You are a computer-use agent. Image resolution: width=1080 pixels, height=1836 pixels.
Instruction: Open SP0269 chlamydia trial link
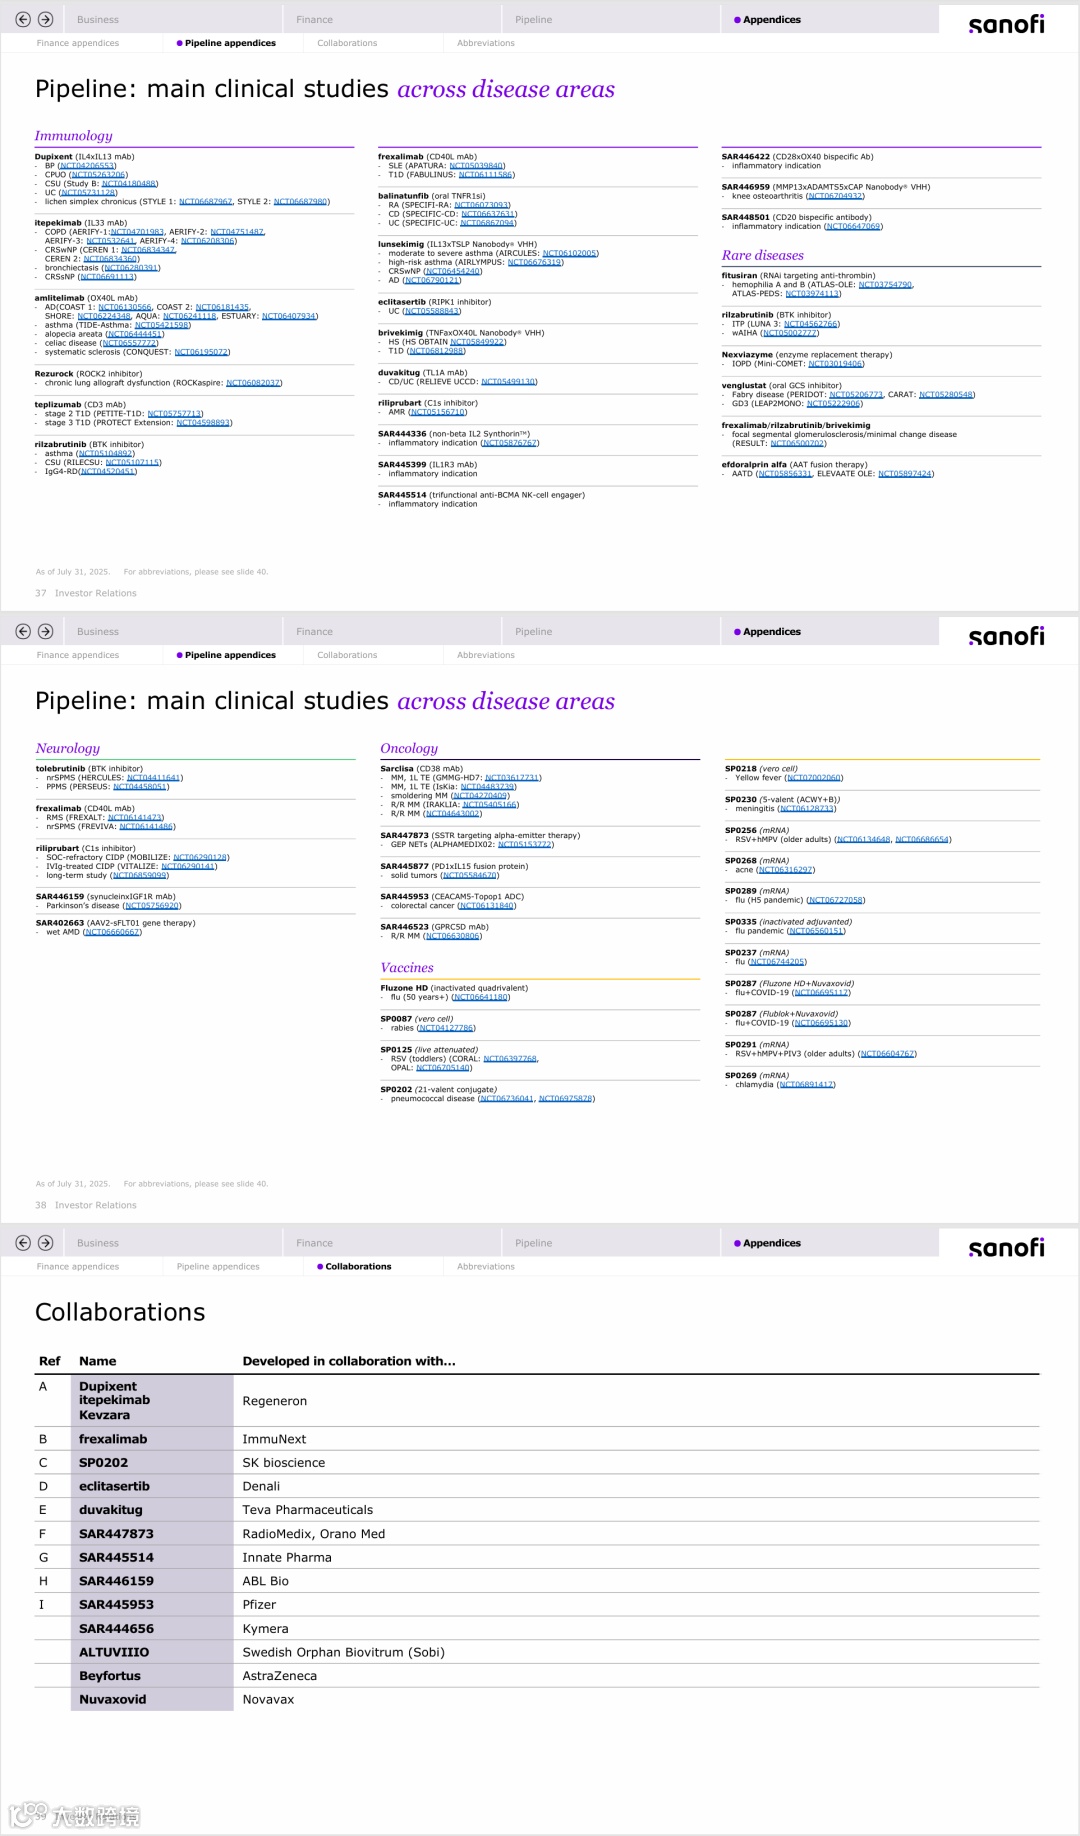pyautogui.click(x=806, y=1084)
